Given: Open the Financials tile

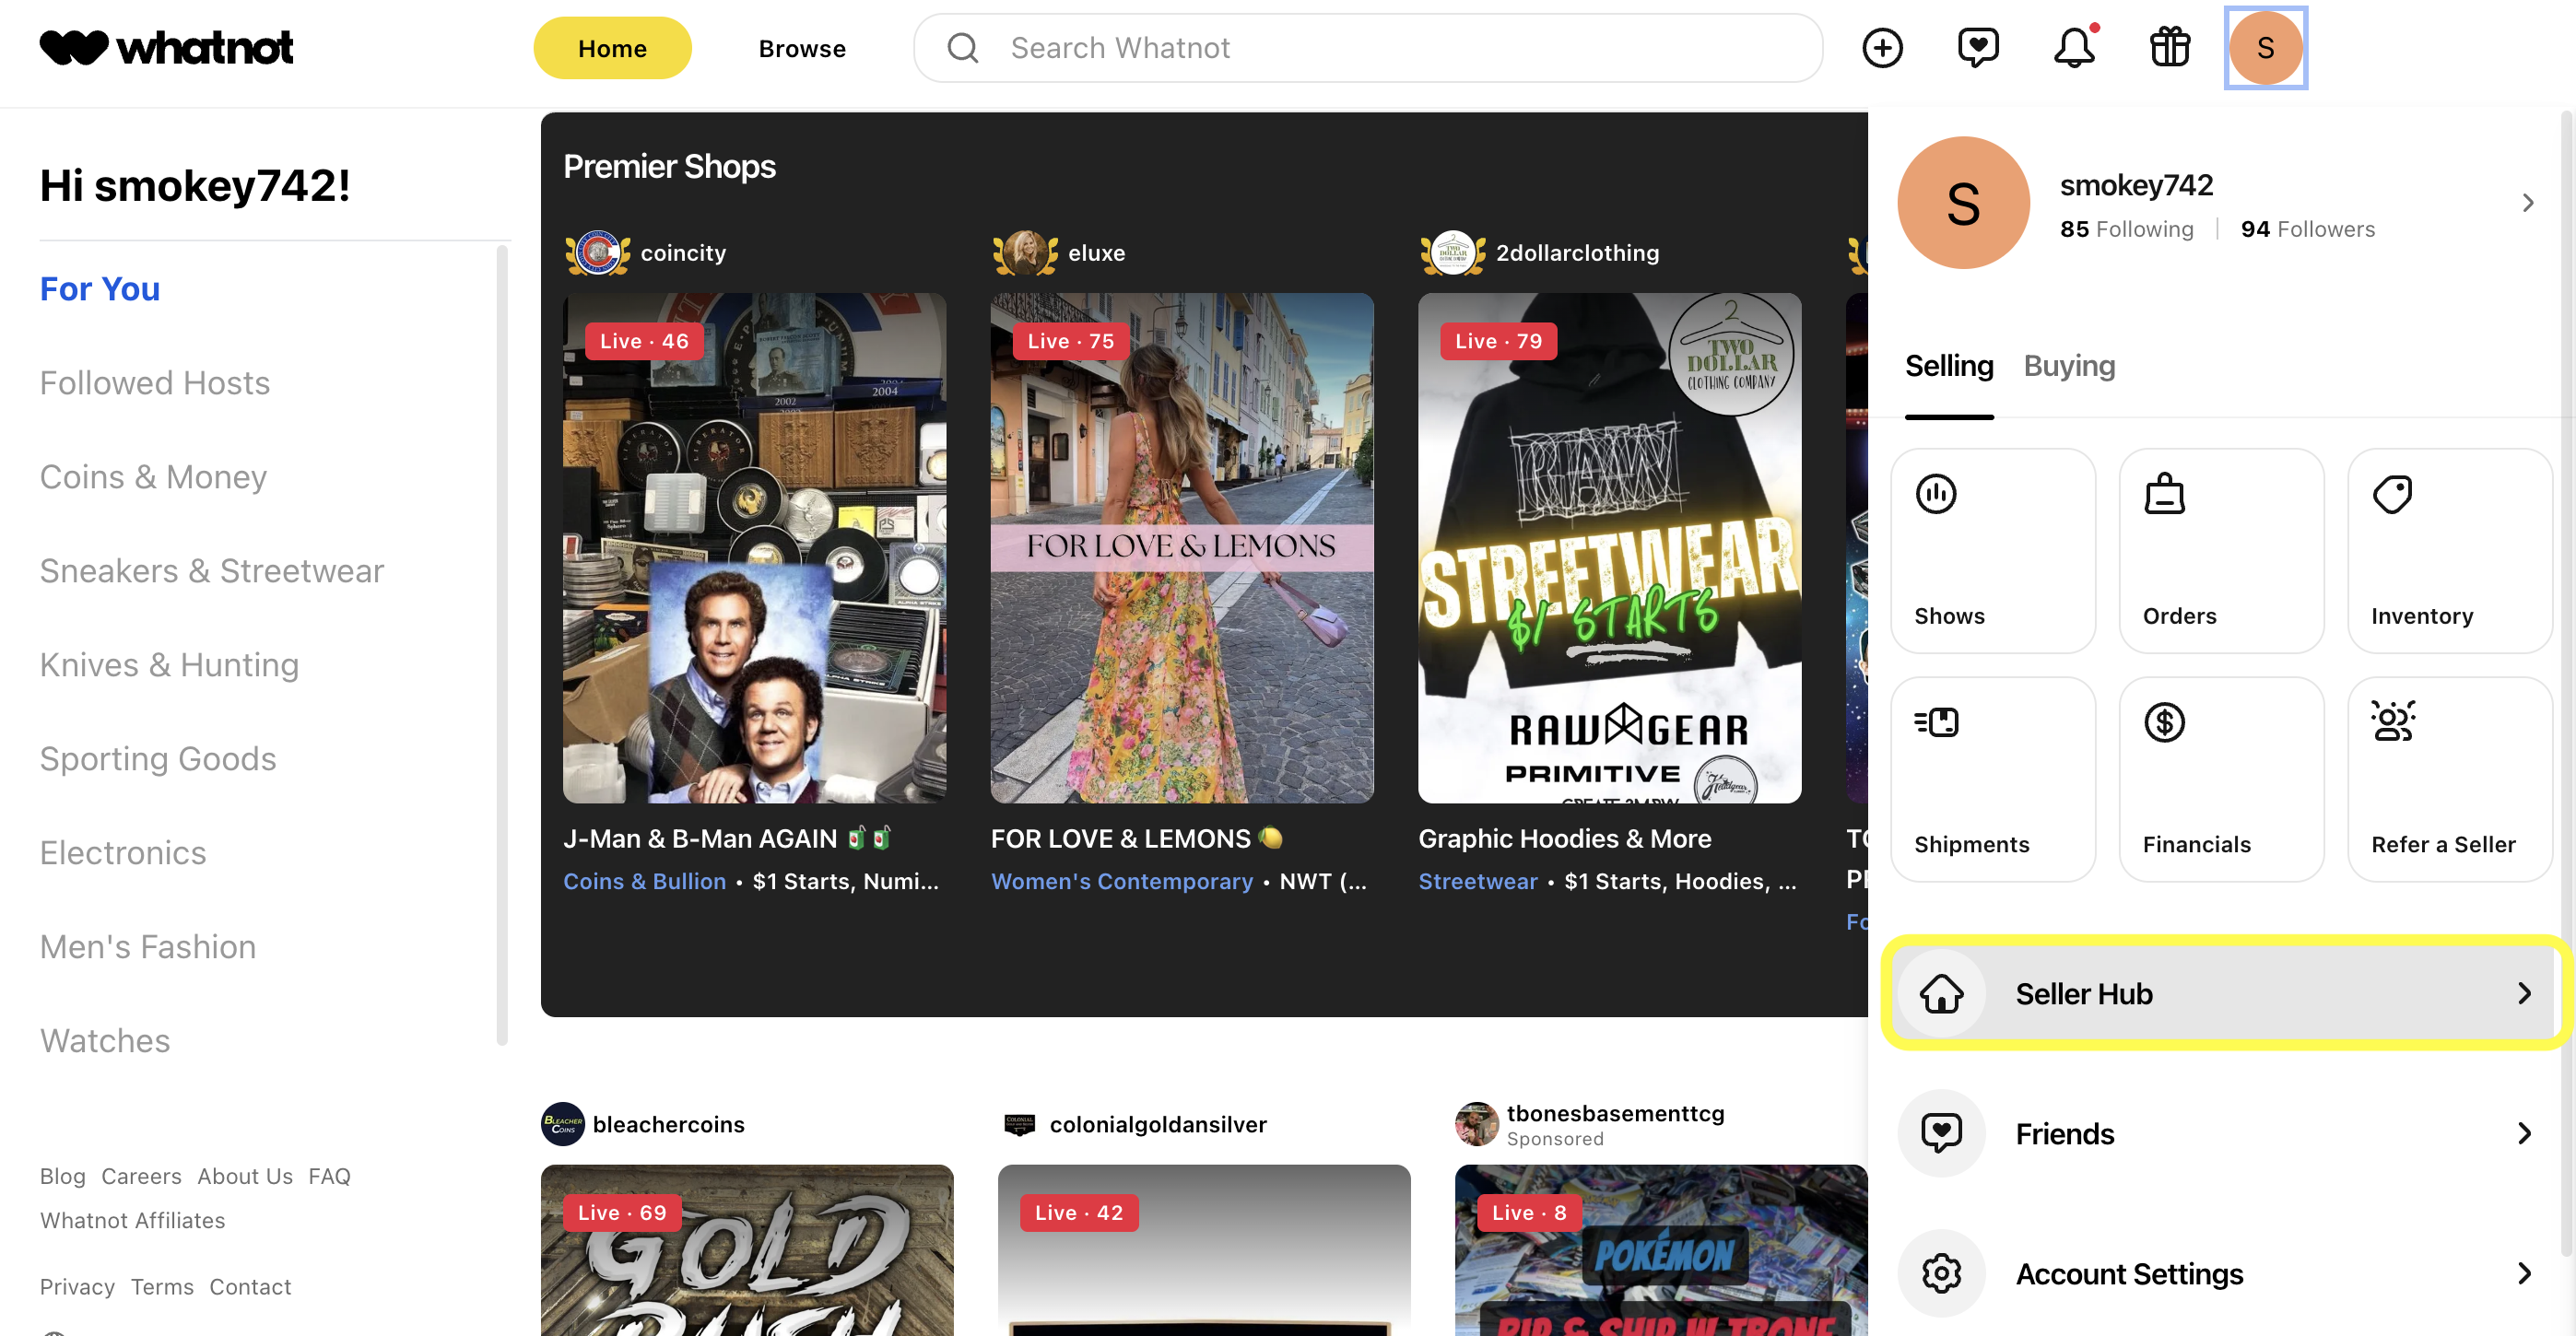Looking at the screenshot, I should (2221, 779).
